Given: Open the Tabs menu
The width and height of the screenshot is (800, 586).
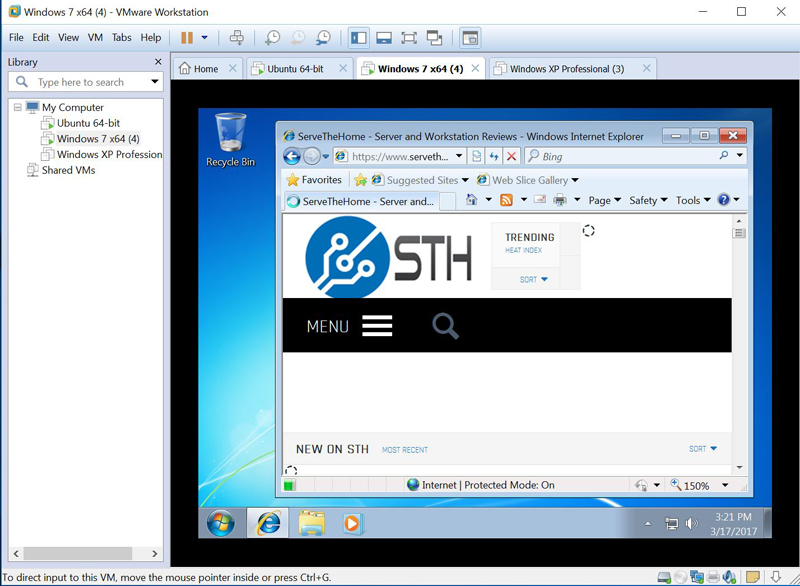Looking at the screenshot, I should point(121,37).
